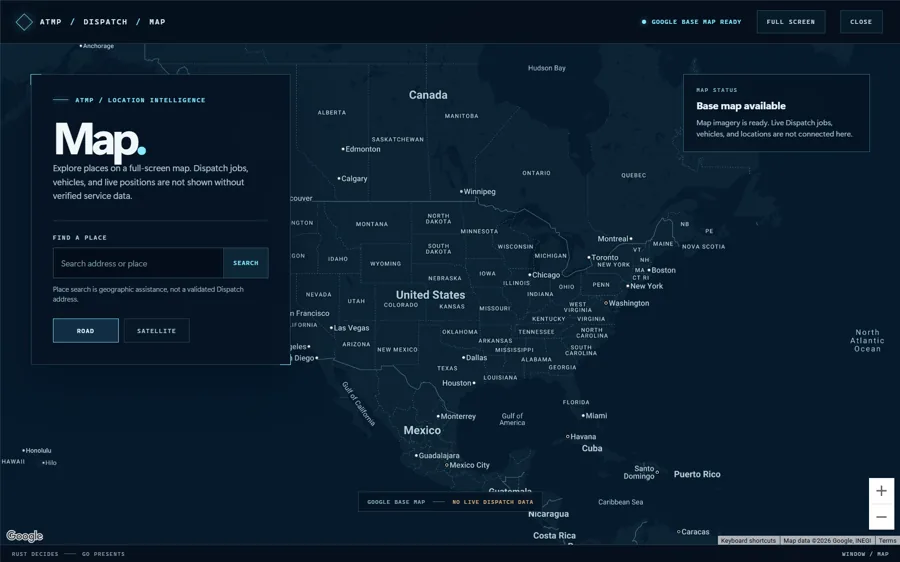Close the map view
This screenshot has height=562, width=900.
861,22
